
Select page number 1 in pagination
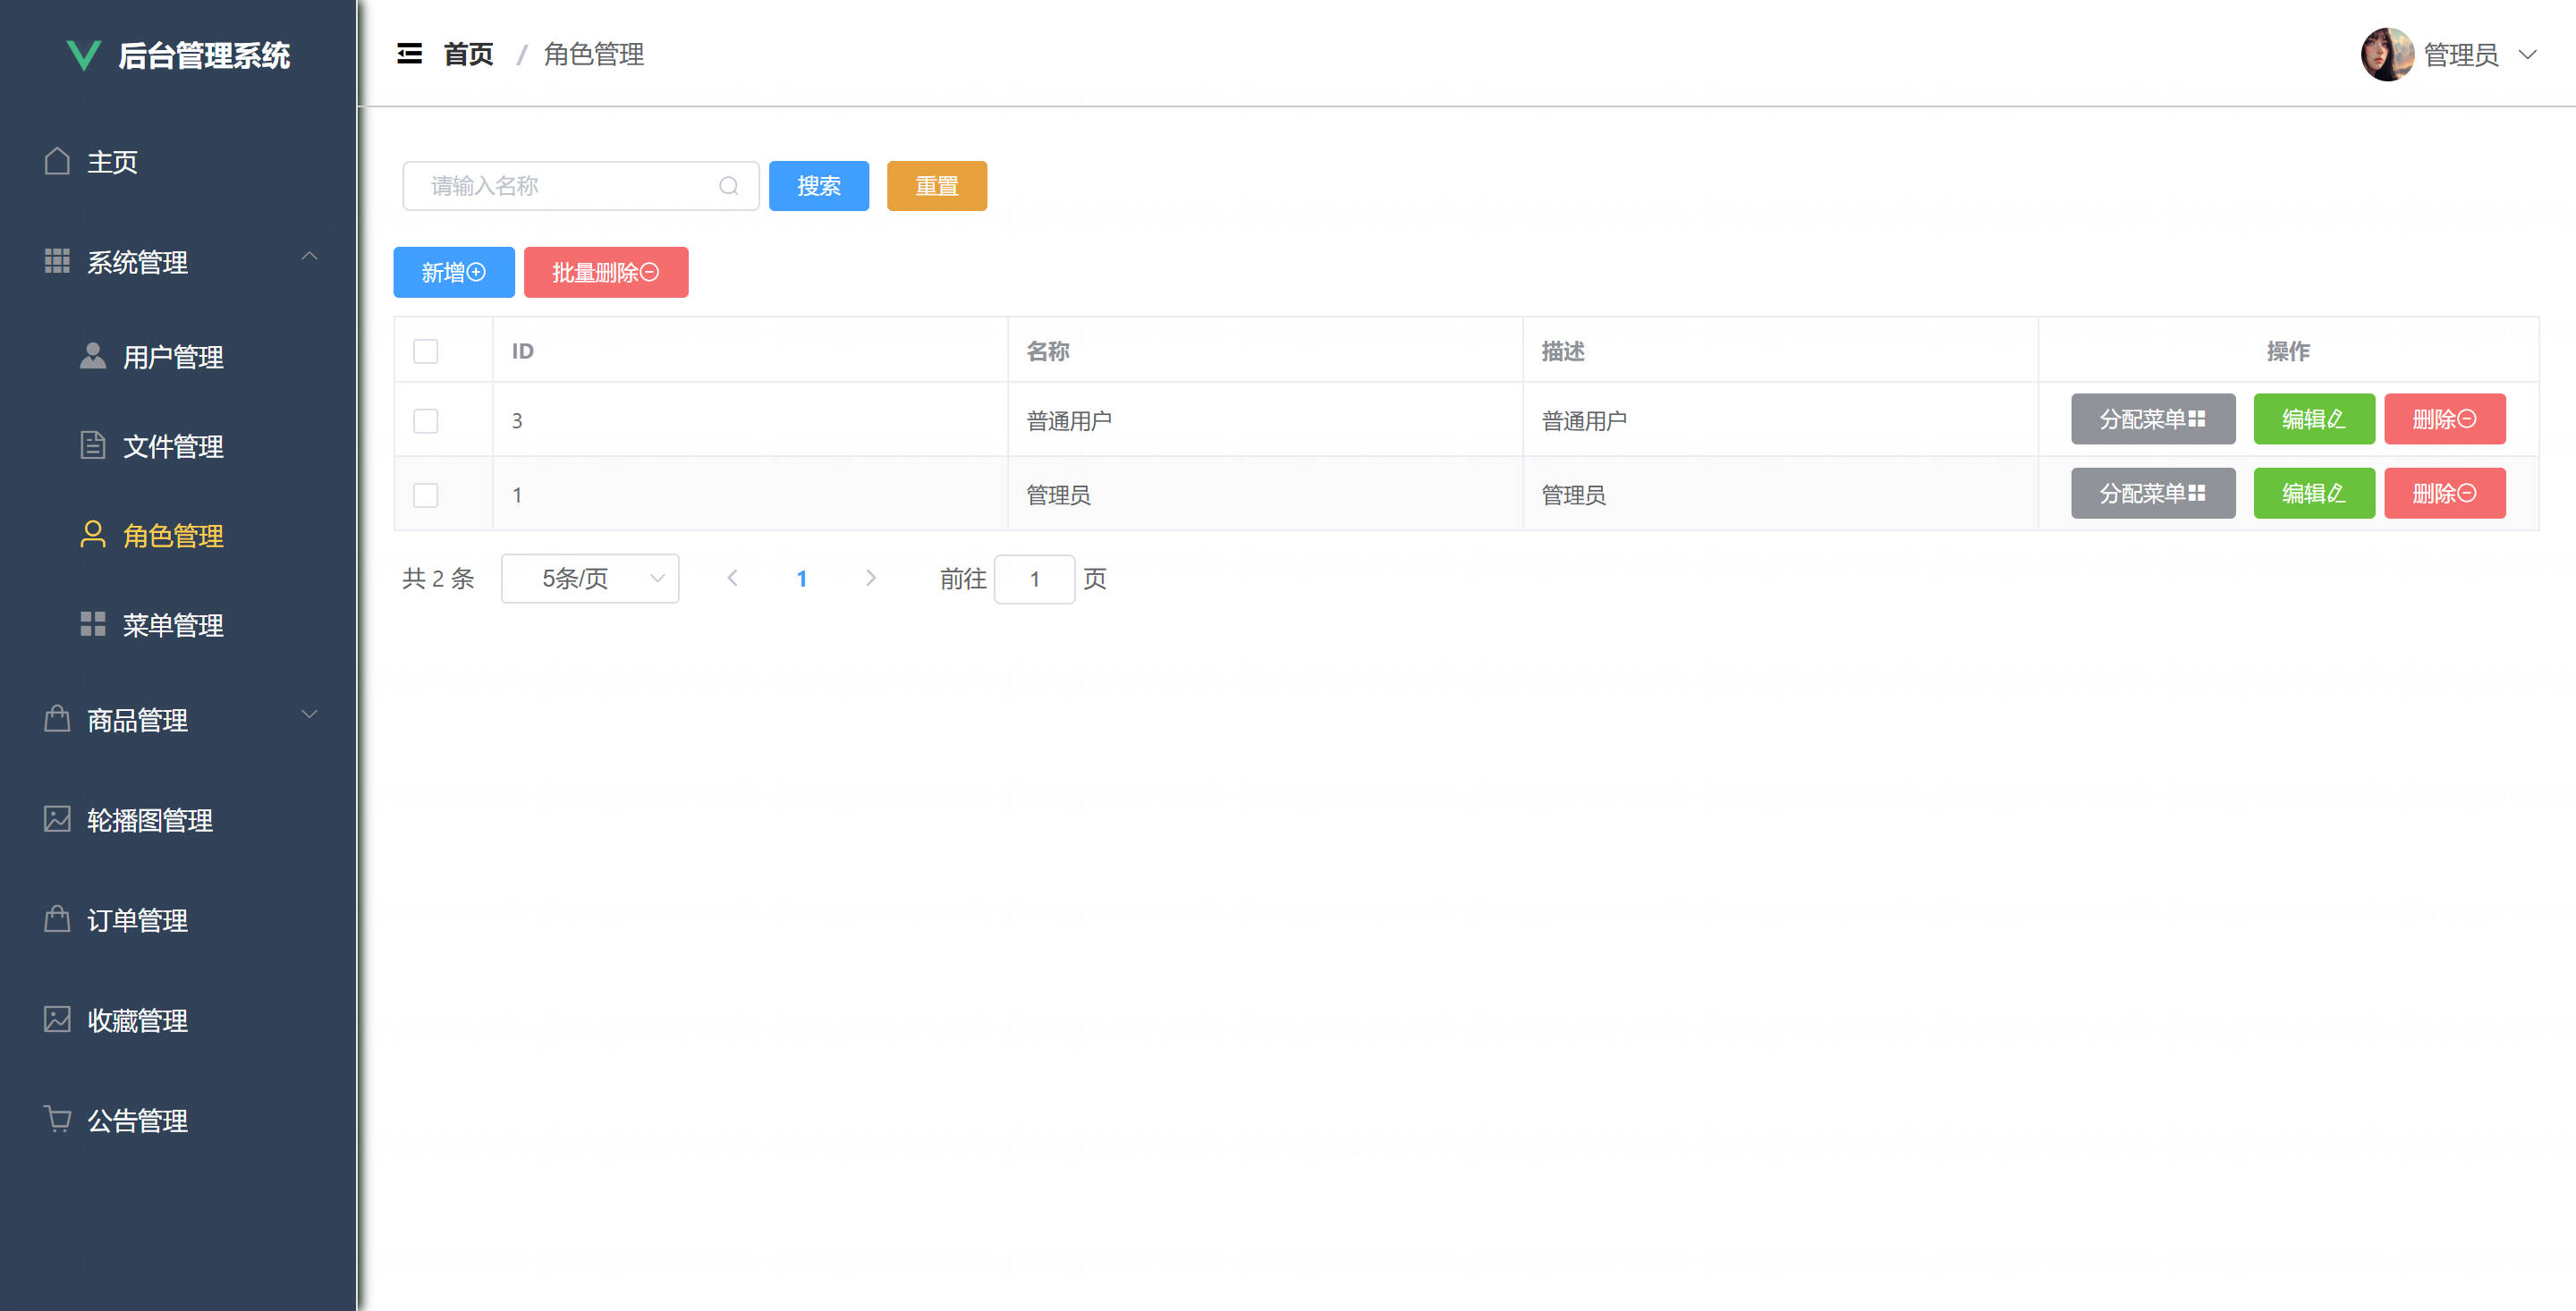point(802,578)
